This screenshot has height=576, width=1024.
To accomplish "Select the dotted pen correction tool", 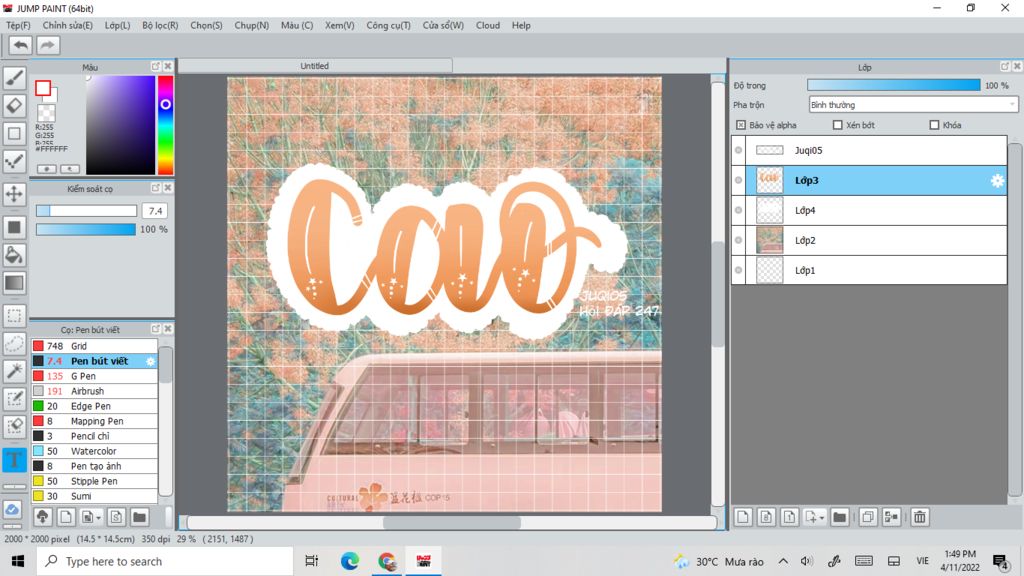I will coord(14,162).
